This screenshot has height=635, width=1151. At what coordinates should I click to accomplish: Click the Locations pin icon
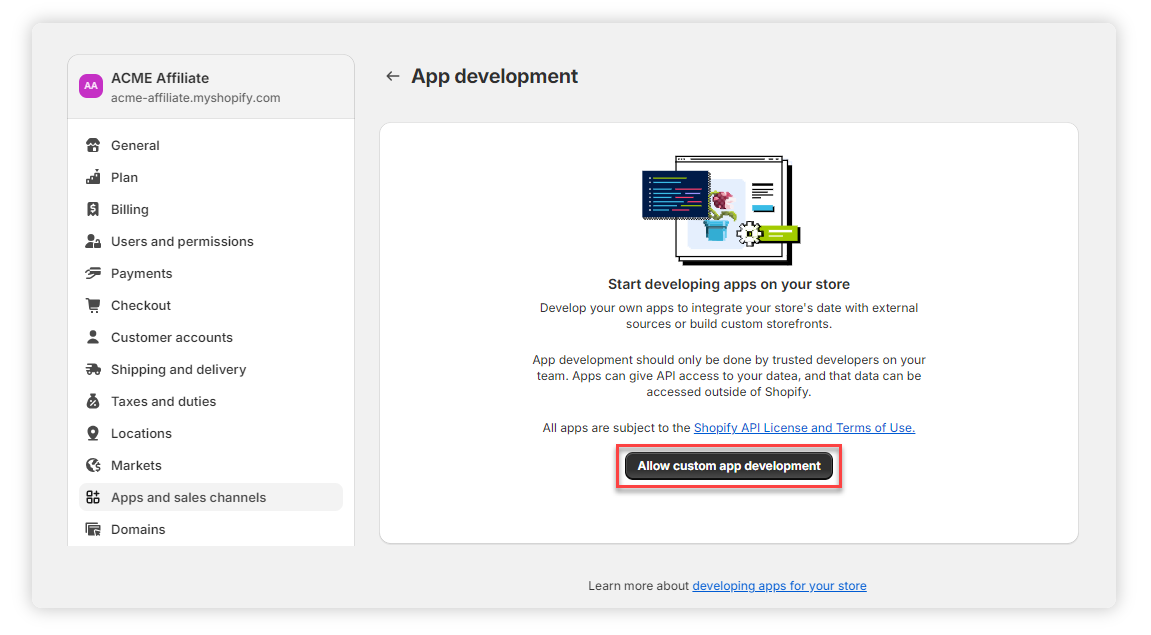coord(93,434)
